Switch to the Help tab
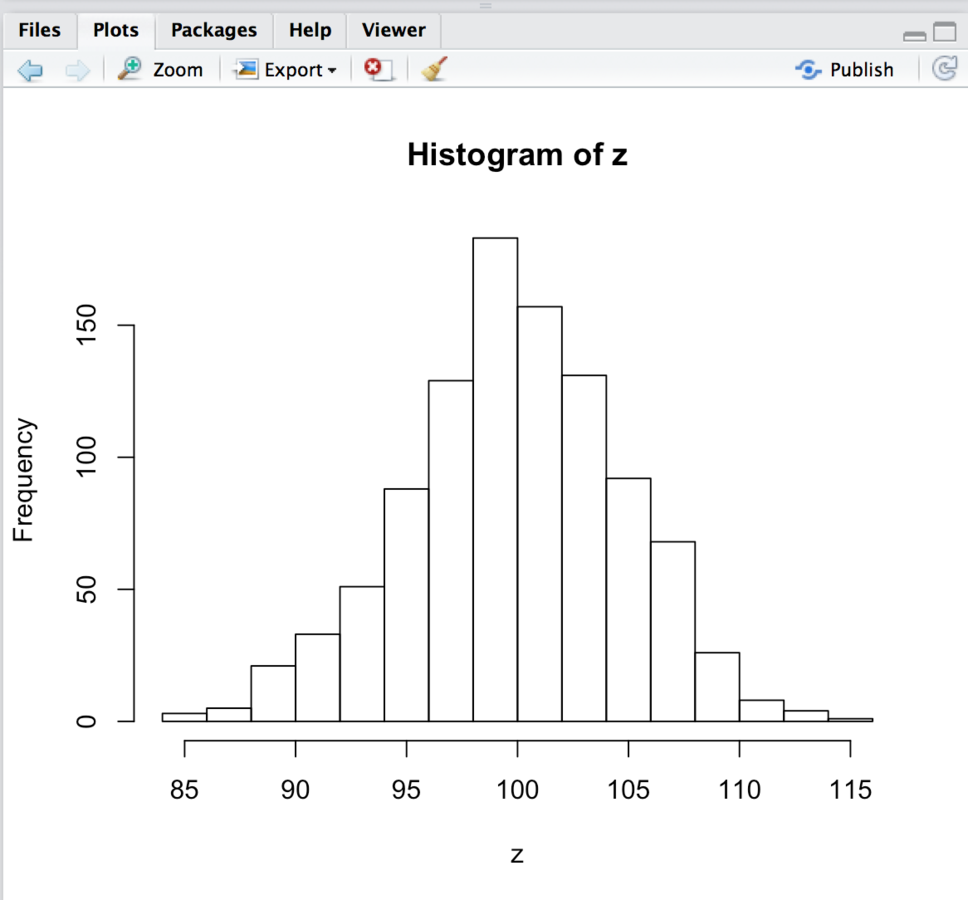Screen dimensions: 968x900 pos(310,30)
